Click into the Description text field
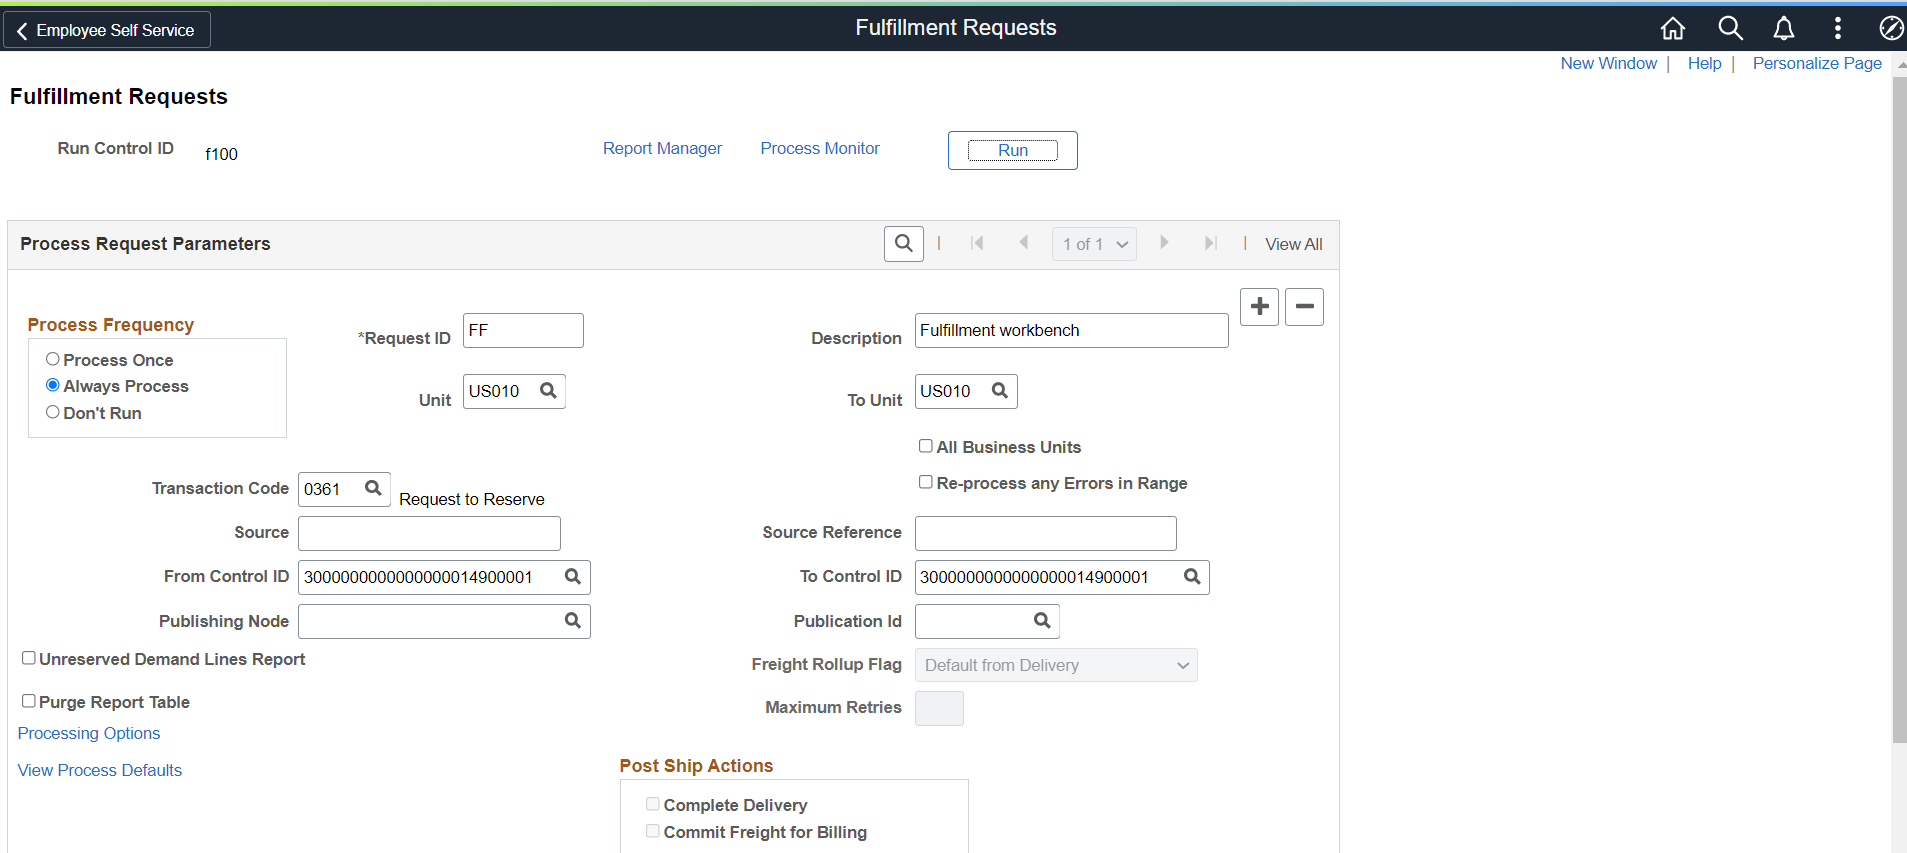Viewport: 1907px width, 853px height. pos(1071,331)
